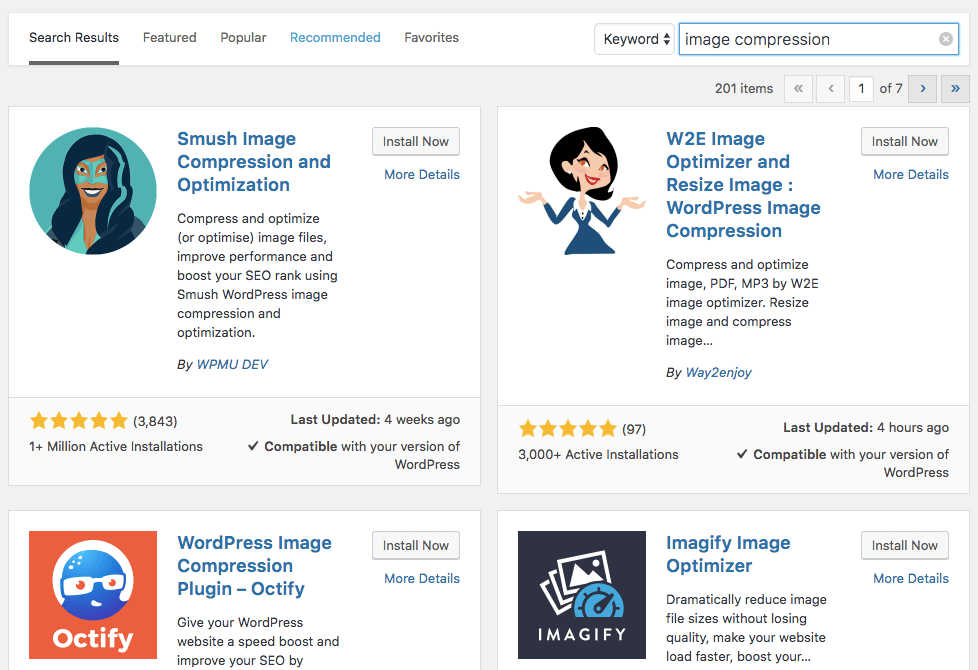Screen dimensions: 978x670
Task: Advance to the next results page
Action: click(922, 89)
